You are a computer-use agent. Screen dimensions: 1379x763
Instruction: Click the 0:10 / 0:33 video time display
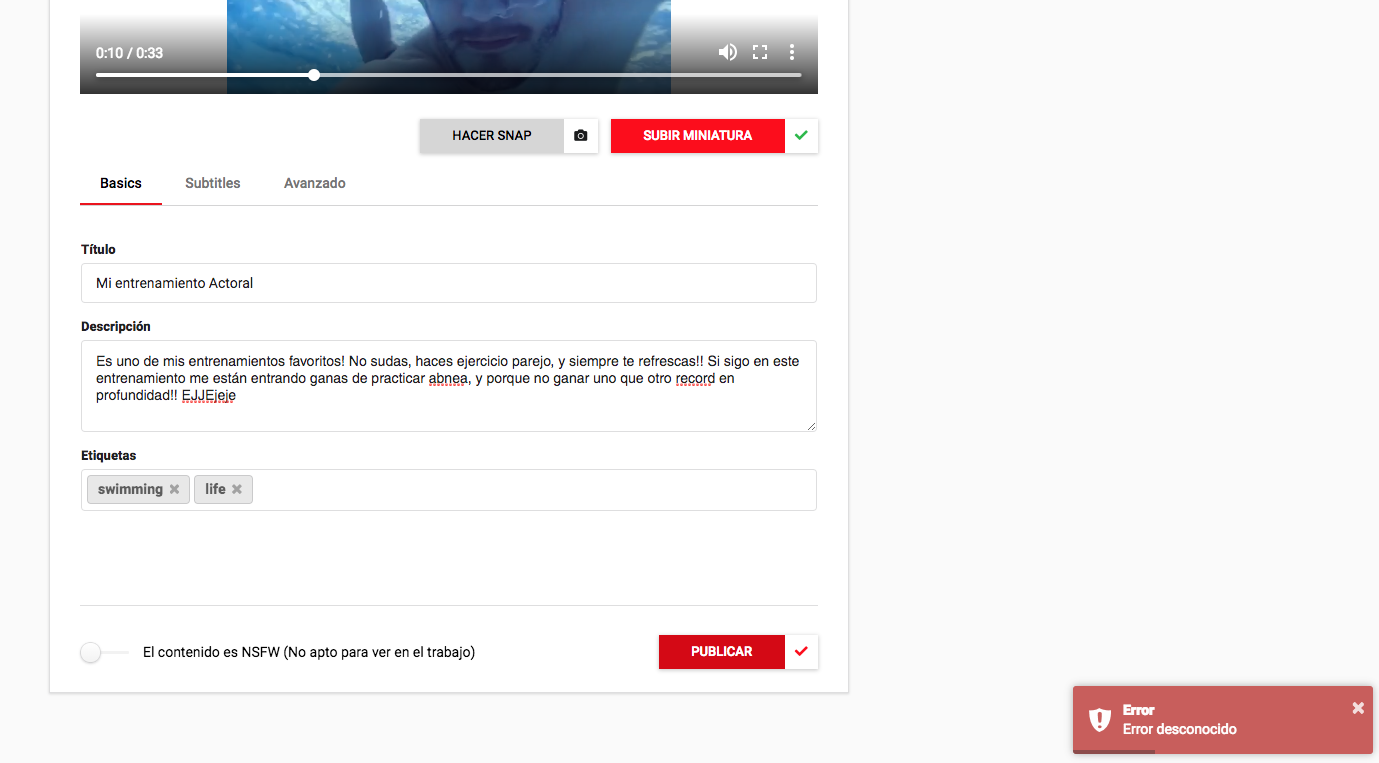129,53
